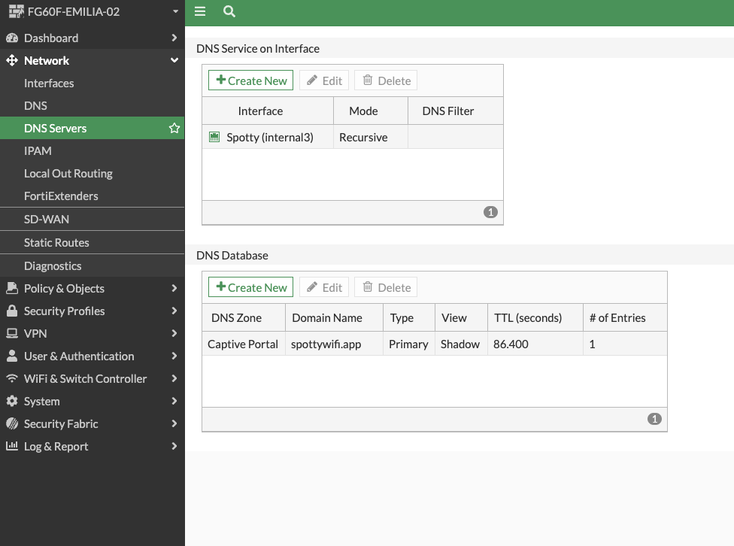Favorite DNS Servers with the star icon

tap(174, 128)
